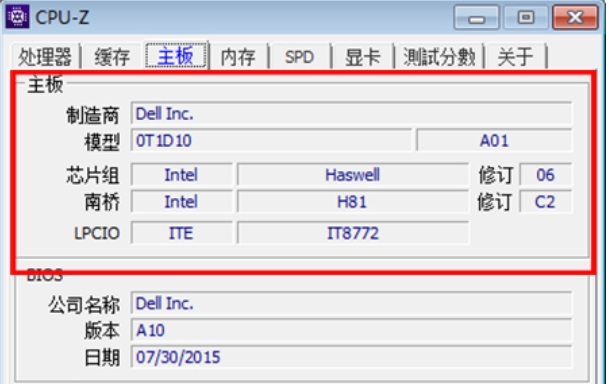The width and height of the screenshot is (609, 384).
Task: Click the LPCIO label
Action: point(97,233)
